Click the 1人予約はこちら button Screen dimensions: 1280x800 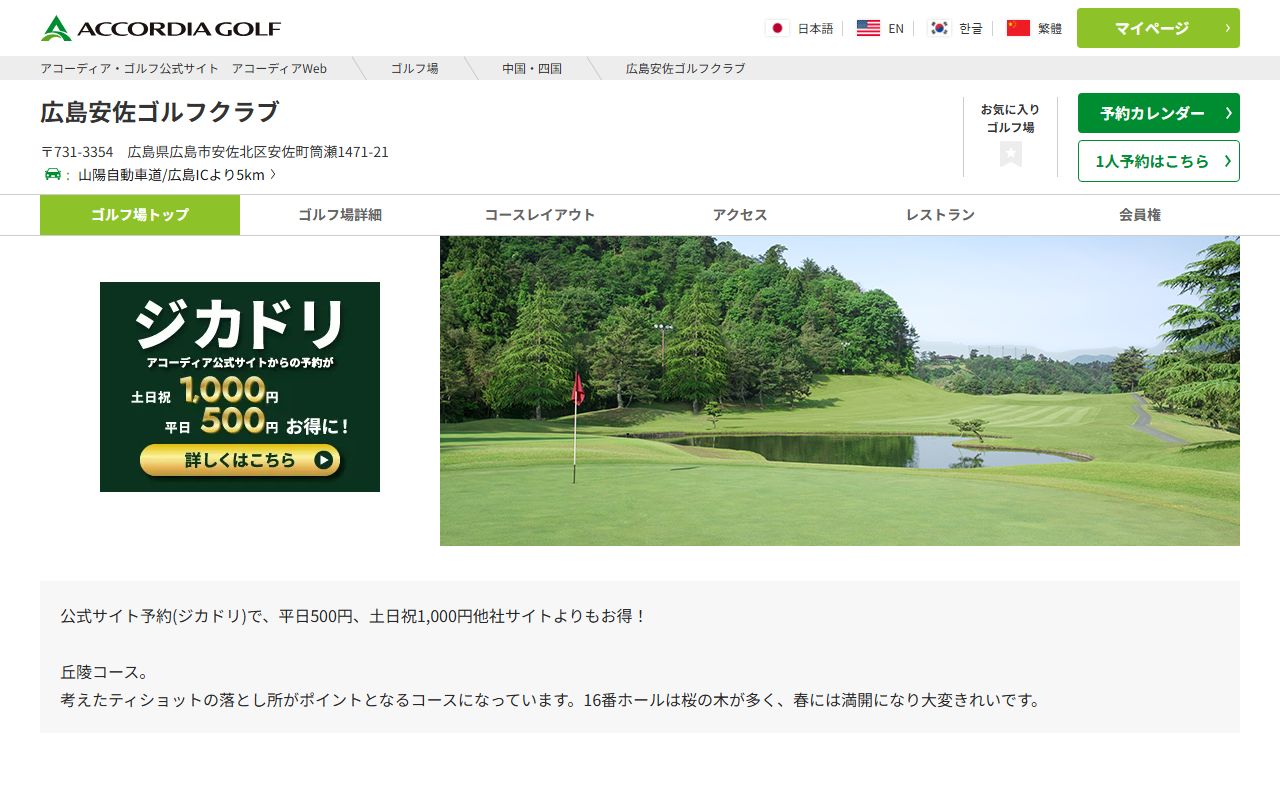click(x=1158, y=161)
